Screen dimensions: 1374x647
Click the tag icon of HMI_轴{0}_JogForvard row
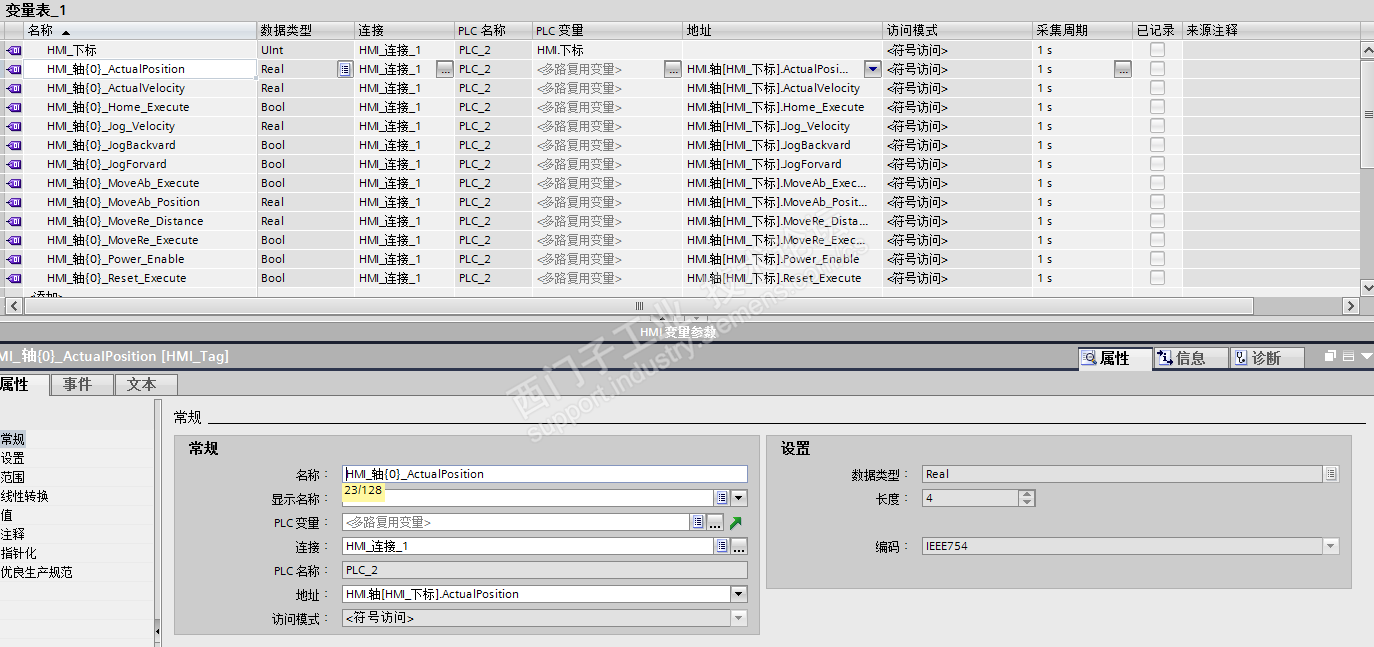(13, 164)
